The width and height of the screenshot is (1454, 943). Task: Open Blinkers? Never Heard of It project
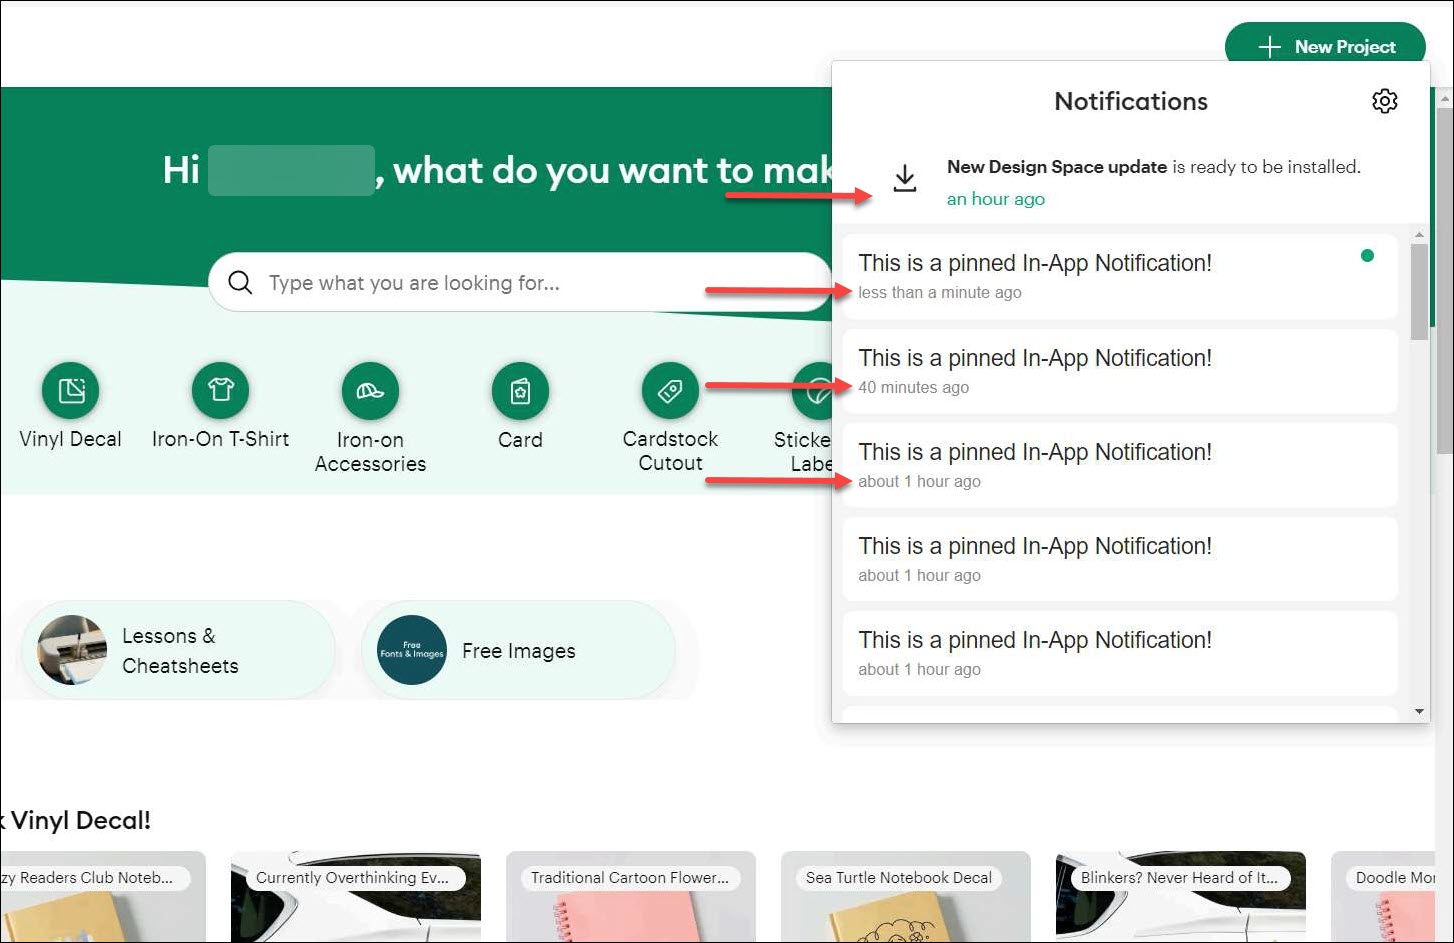(1180, 897)
